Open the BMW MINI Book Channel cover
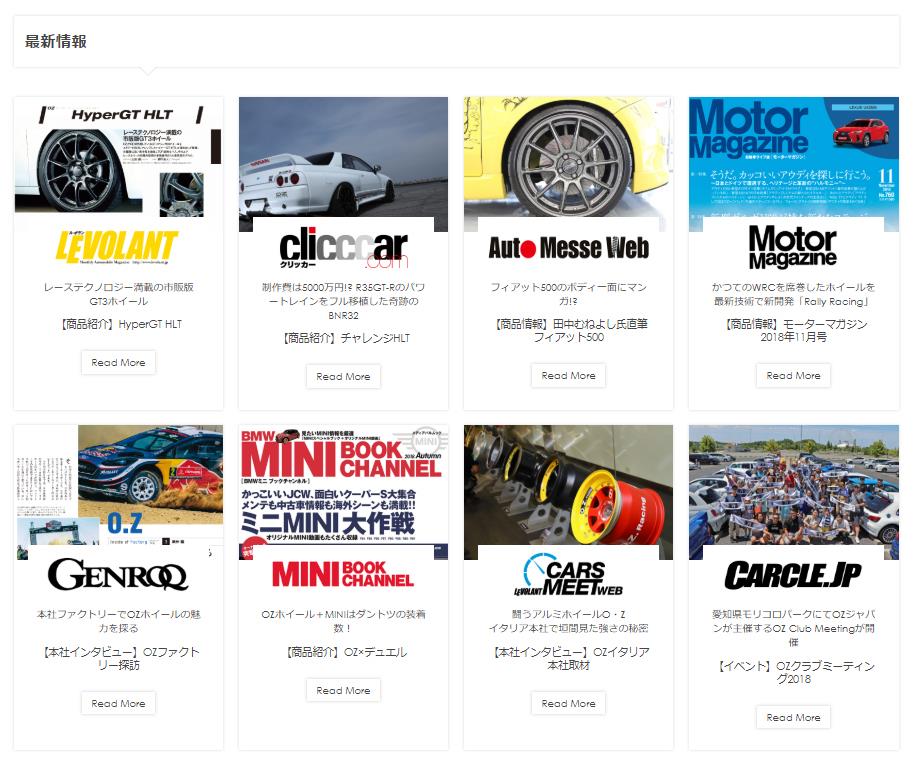The image size is (913, 759). (344, 485)
